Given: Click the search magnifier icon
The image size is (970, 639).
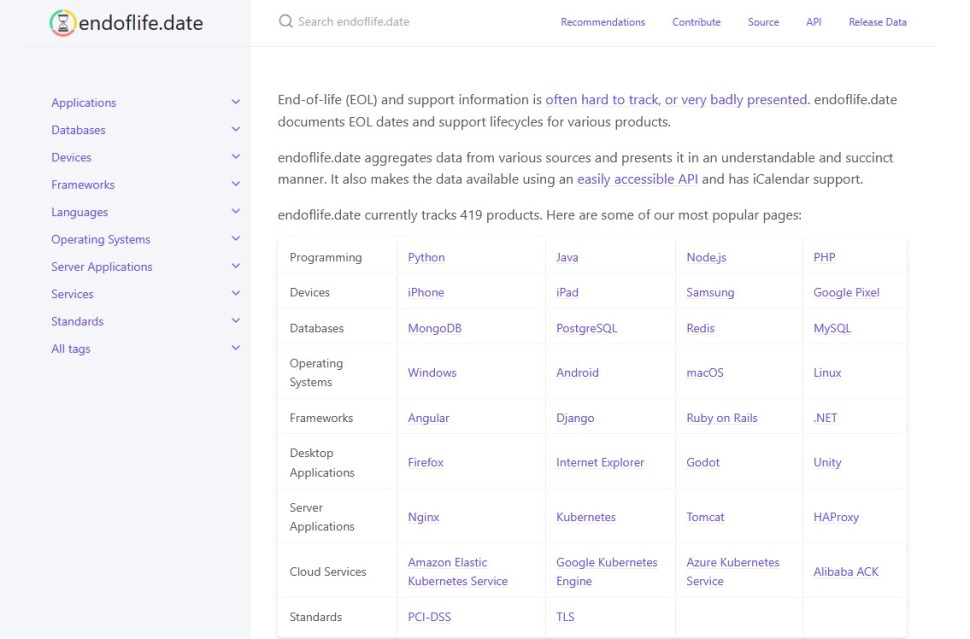Looking at the screenshot, I should tap(285, 22).
